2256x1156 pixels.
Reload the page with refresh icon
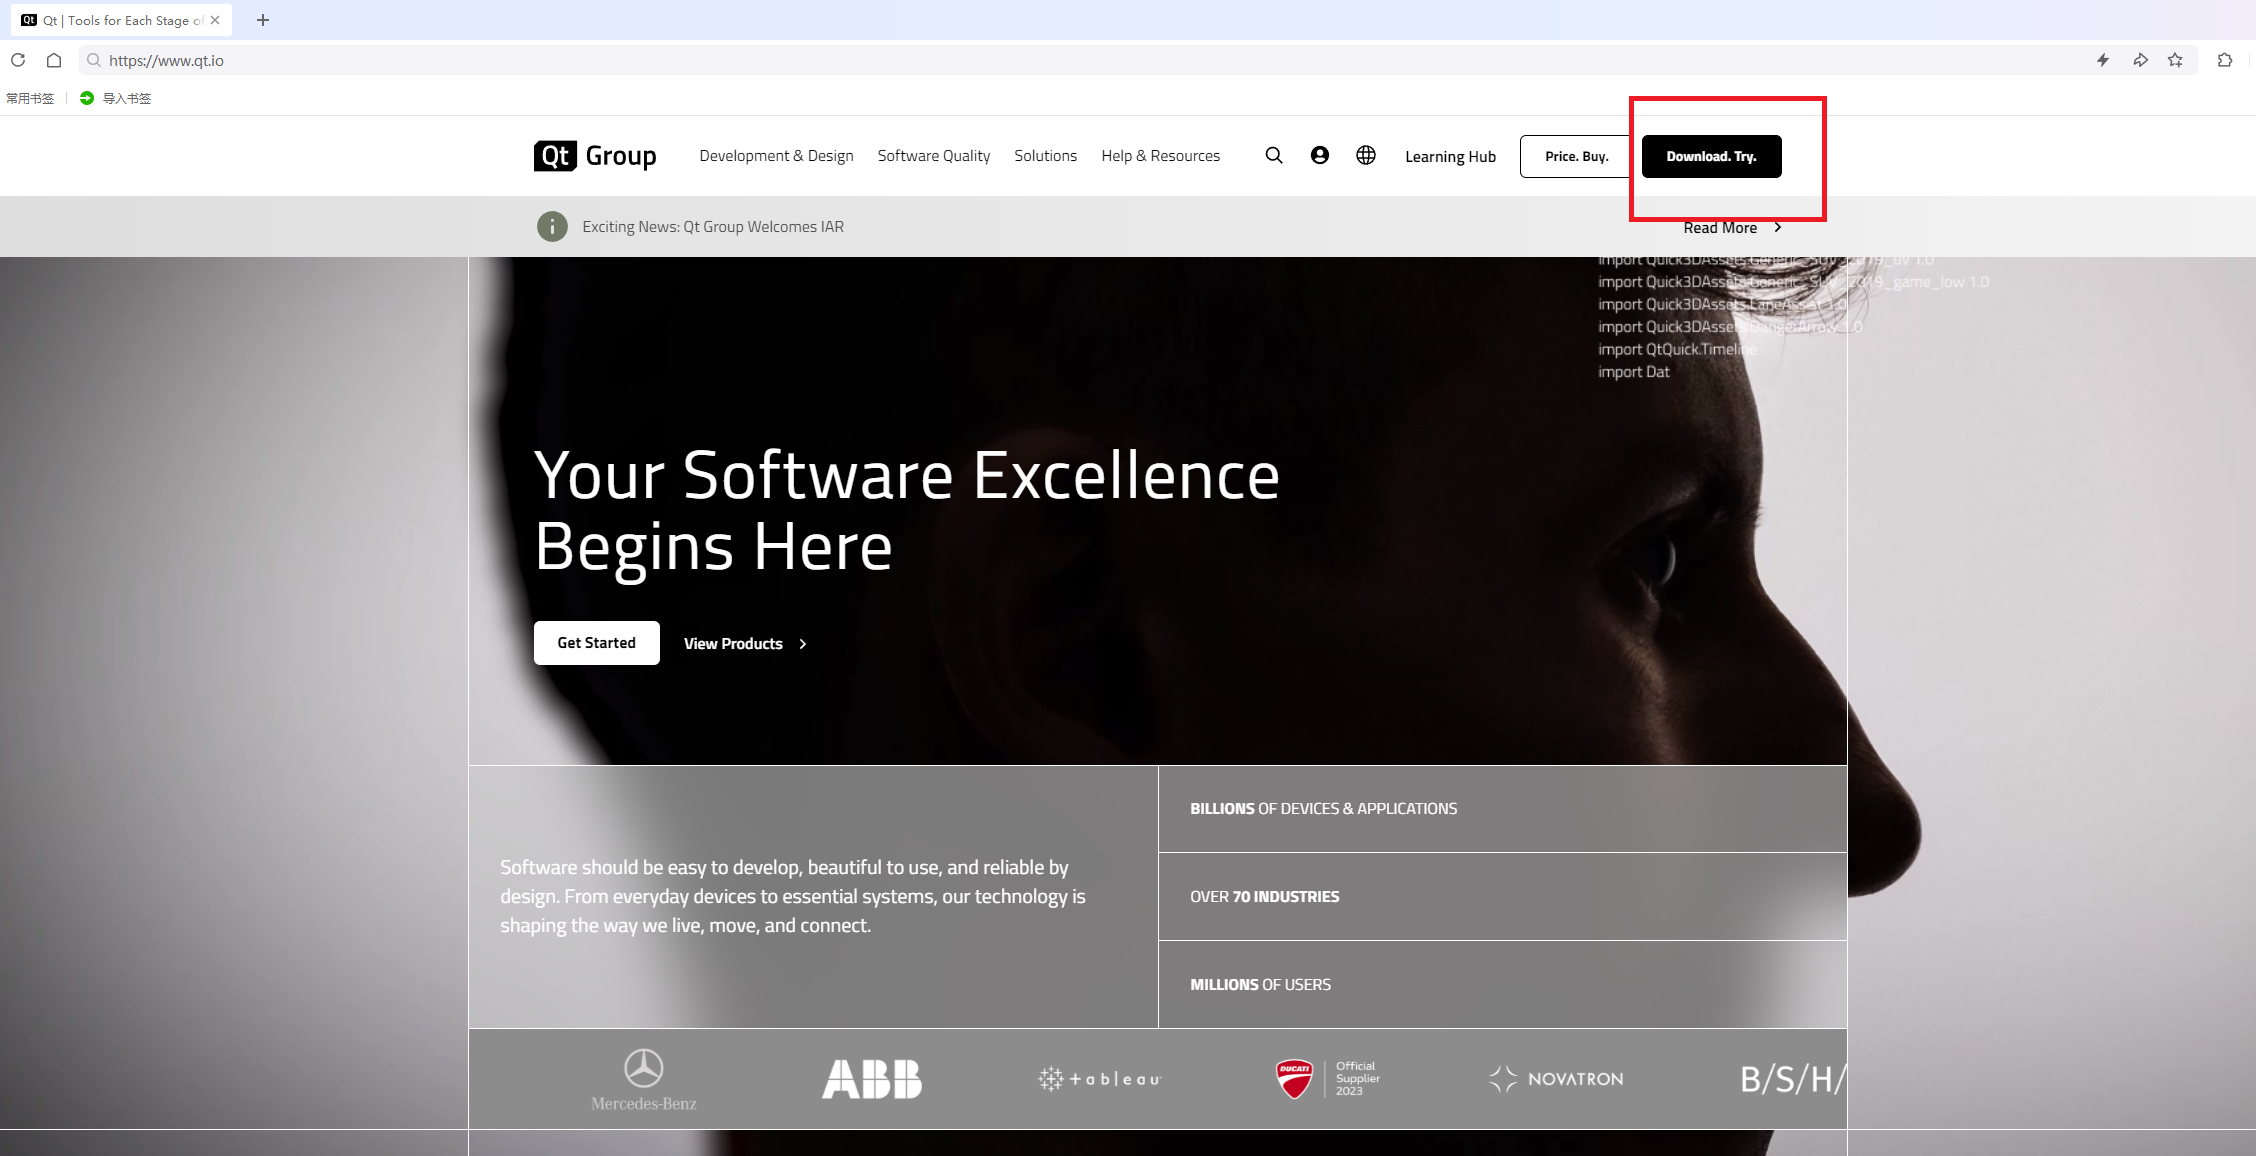pyautogui.click(x=18, y=60)
